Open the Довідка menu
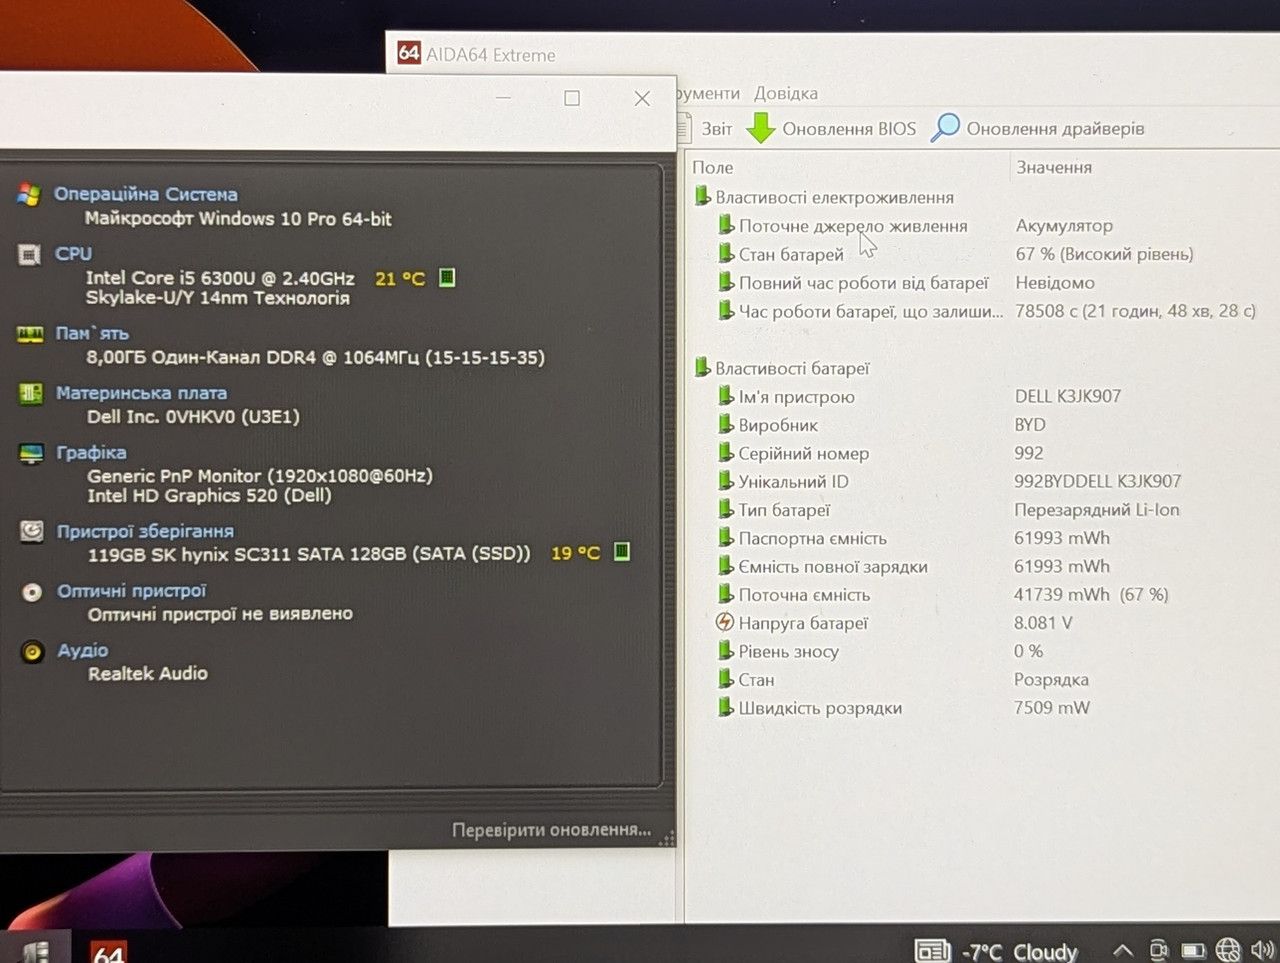This screenshot has width=1280, height=963. click(786, 93)
